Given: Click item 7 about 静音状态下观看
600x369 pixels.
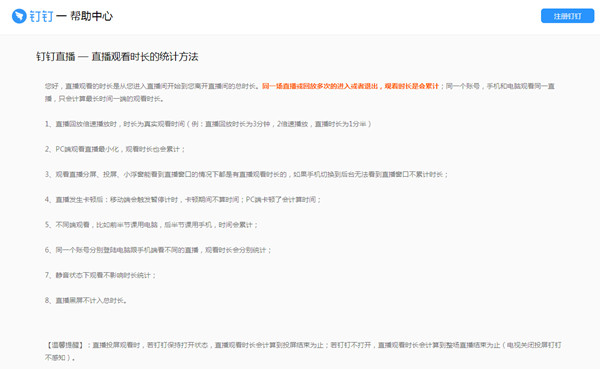Looking at the screenshot, I should pos(100,275).
